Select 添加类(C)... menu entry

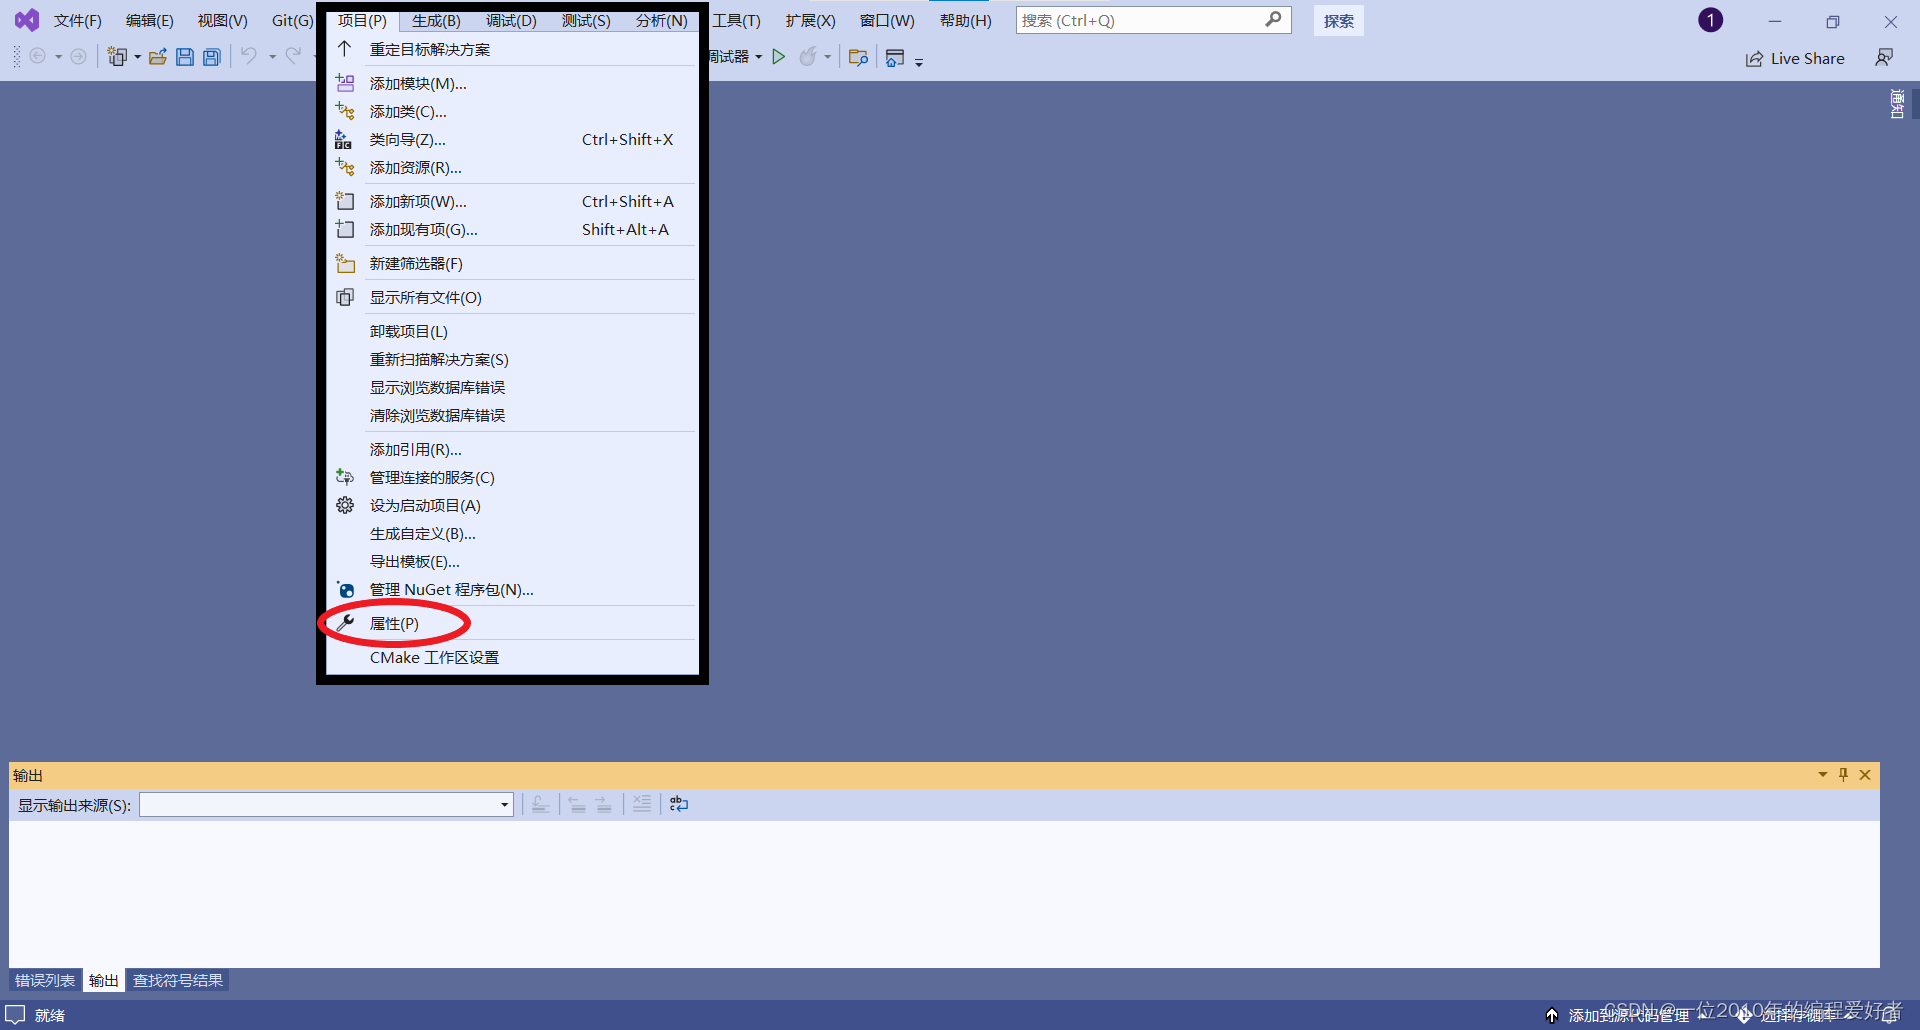[x=512, y=111]
